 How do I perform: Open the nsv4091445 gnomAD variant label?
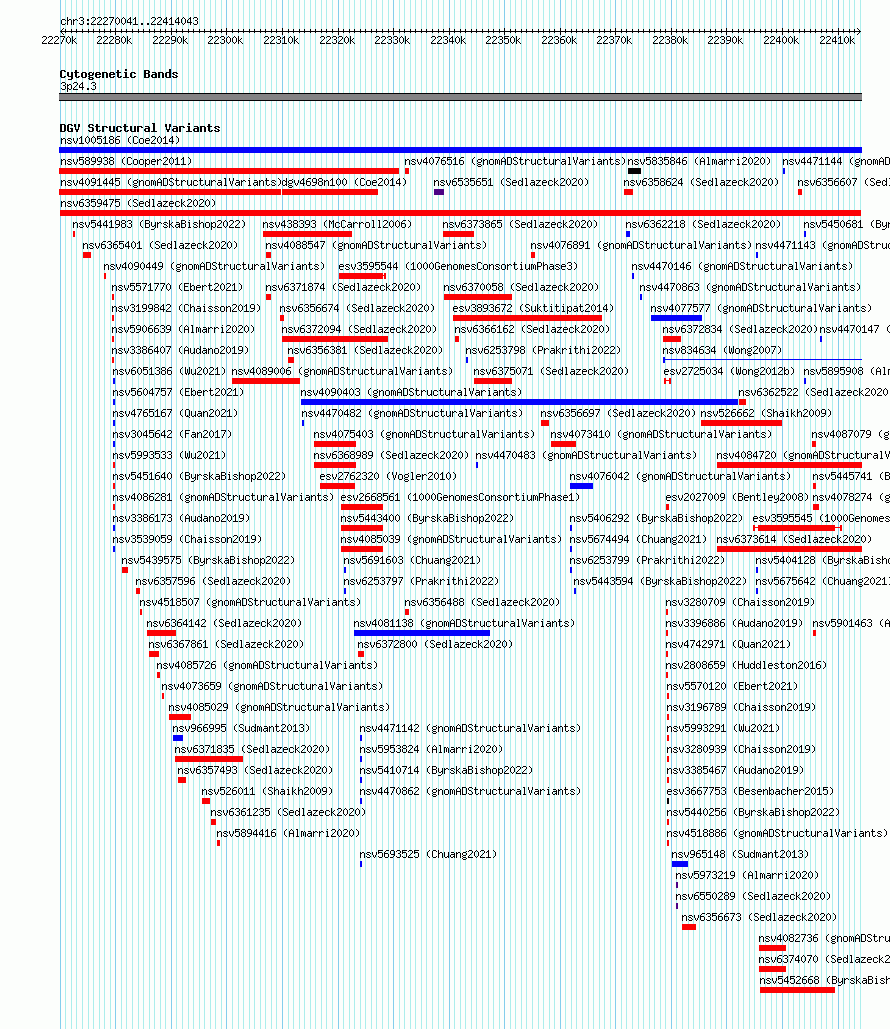click(170, 182)
